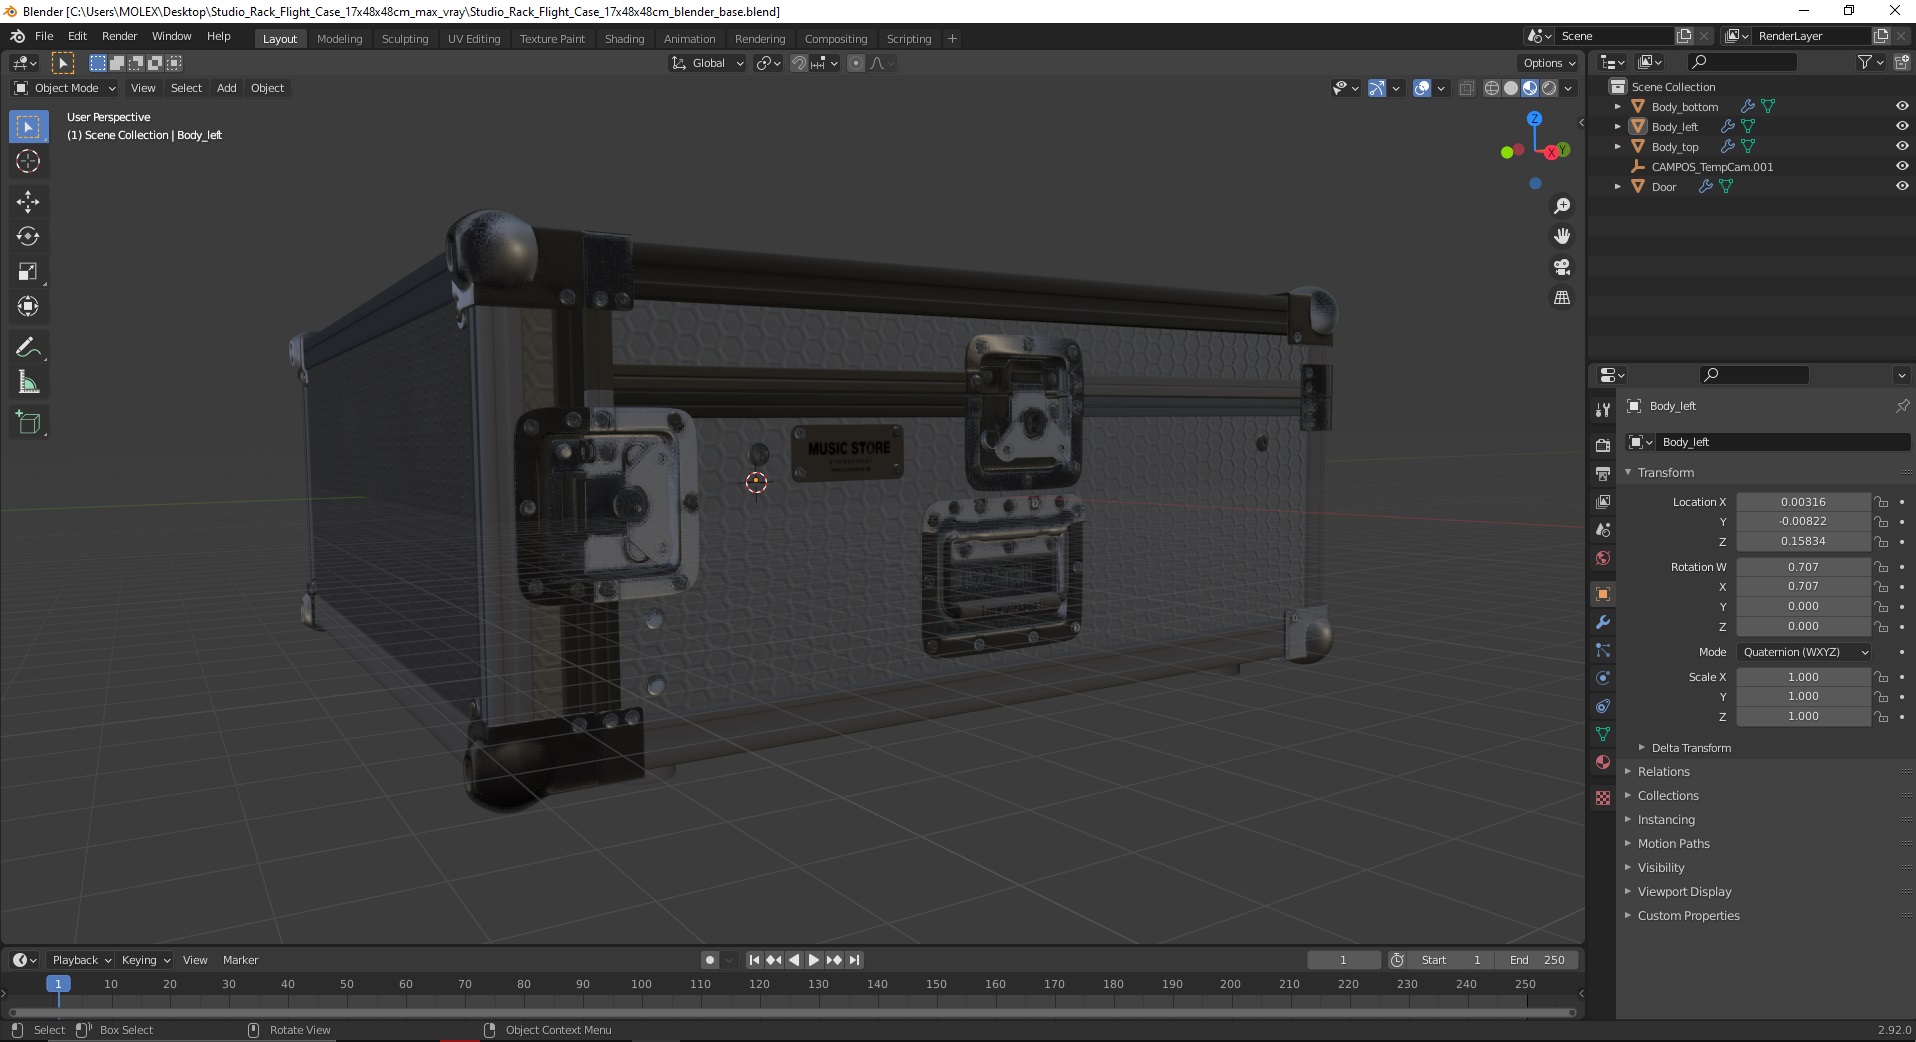Activate the Transform tool
The width and height of the screenshot is (1916, 1042).
[x=28, y=307]
